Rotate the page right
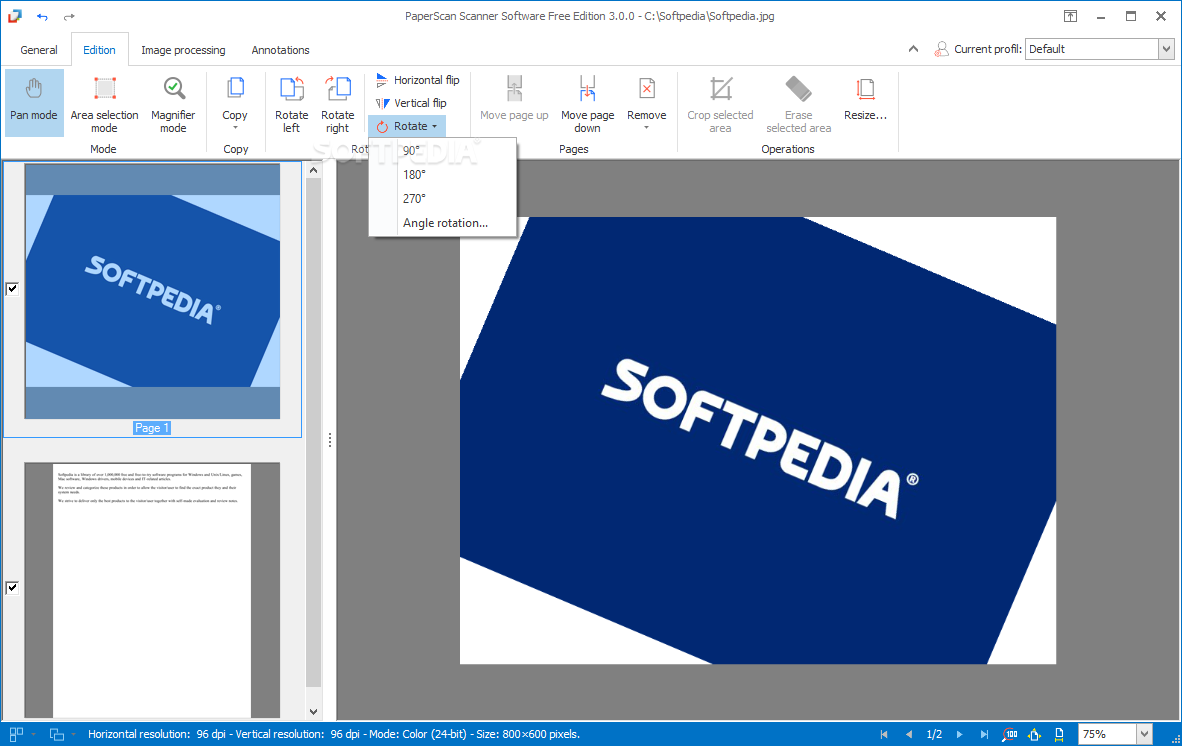This screenshot has height=746, width=1182. [x=338, y=104]
